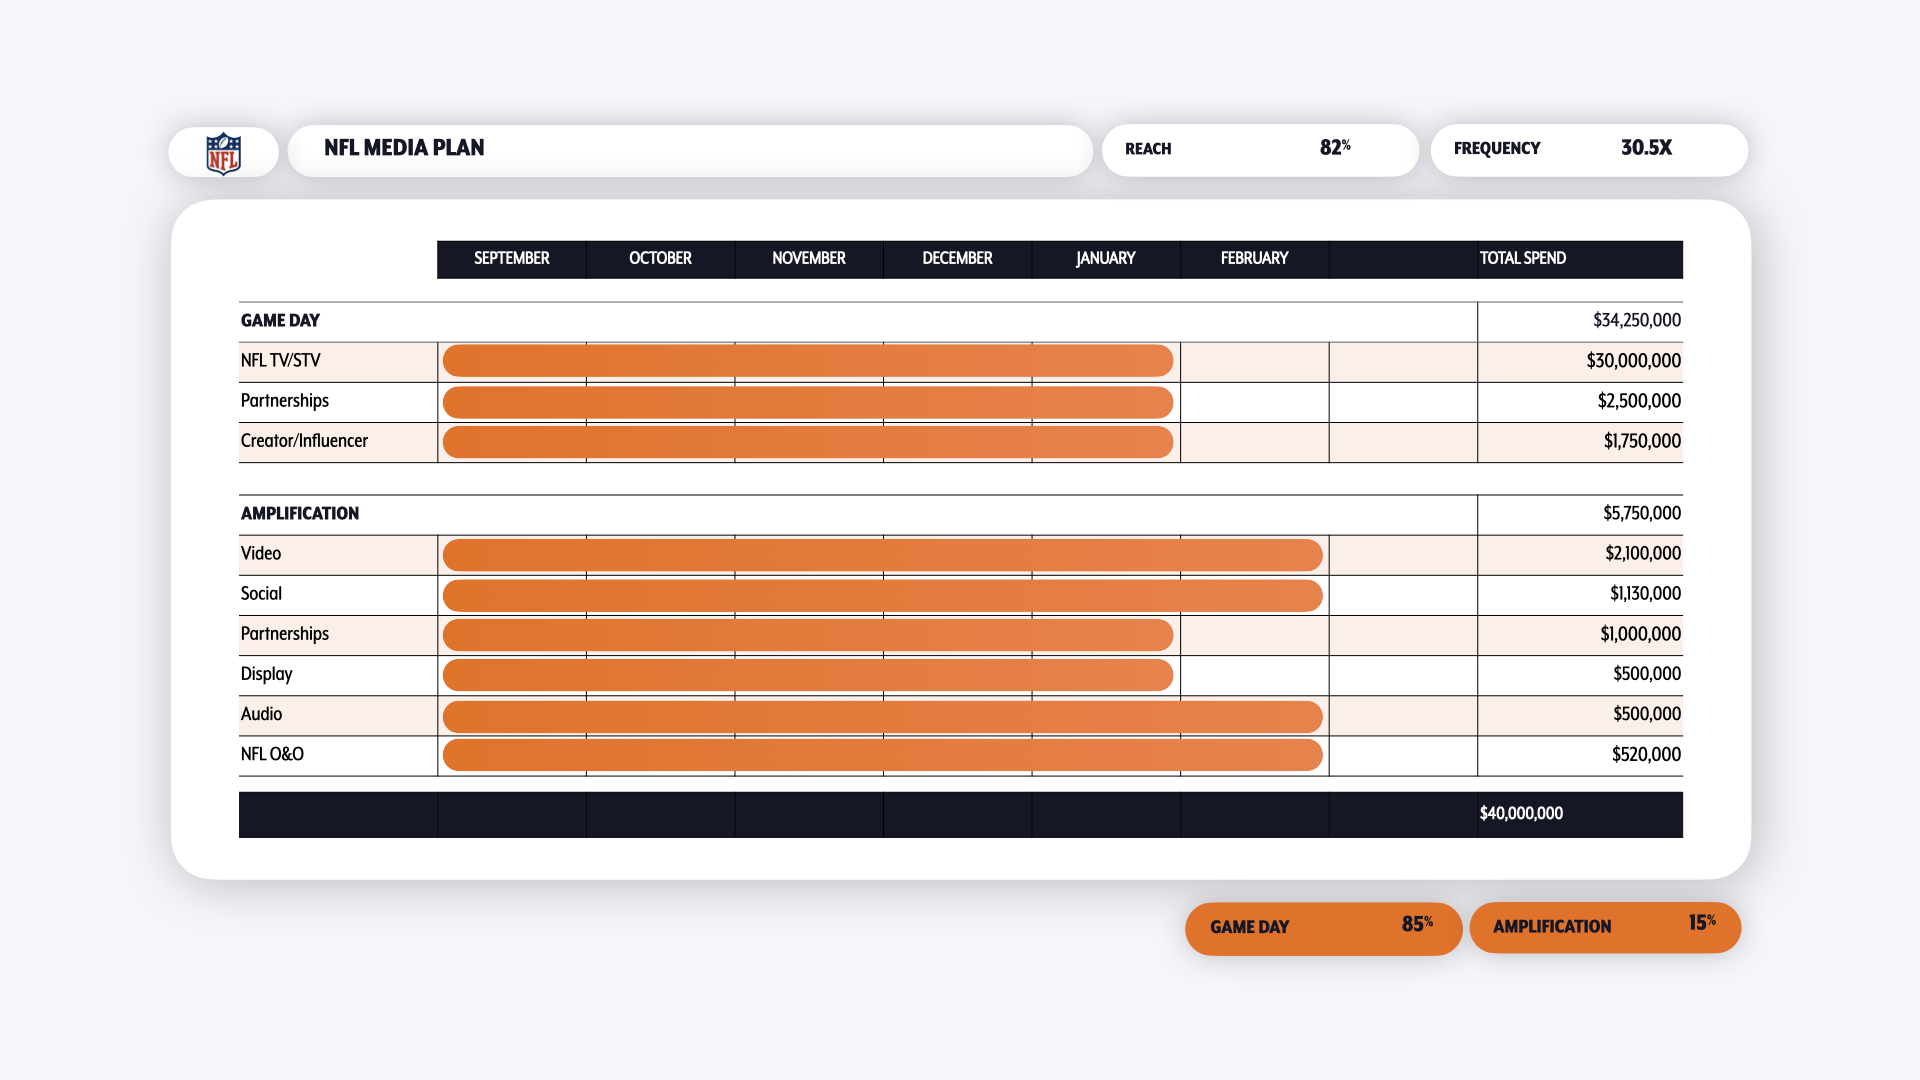Click the Creator/Influencer row label
This screenshot has width=1920, height=1080.
tap(304, 441)
